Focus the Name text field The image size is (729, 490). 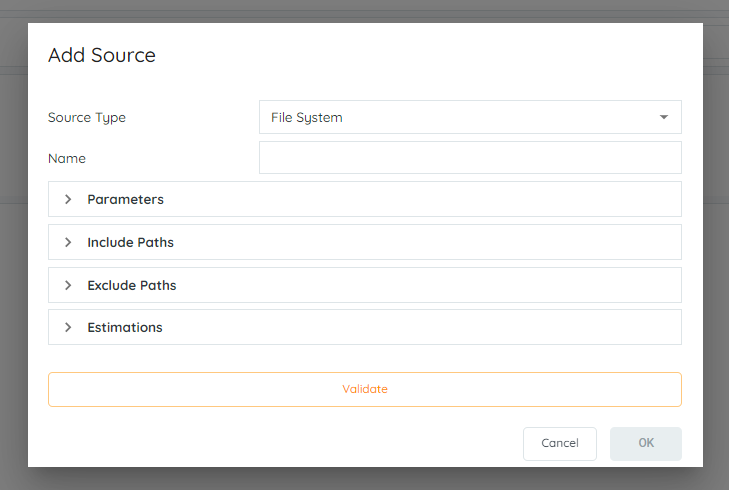tap(470, 158)
